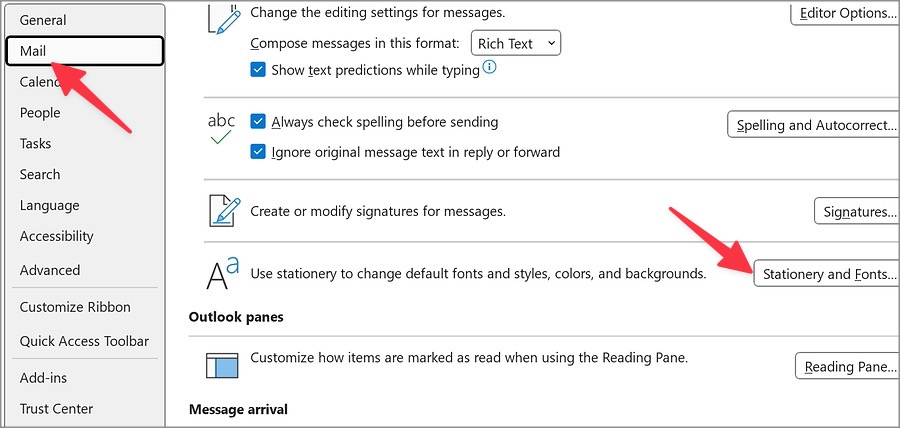Uncheck Ignore original message text option
Viewport: 900px width, 428px height.
pyautogui.click(x=259, y=152)
